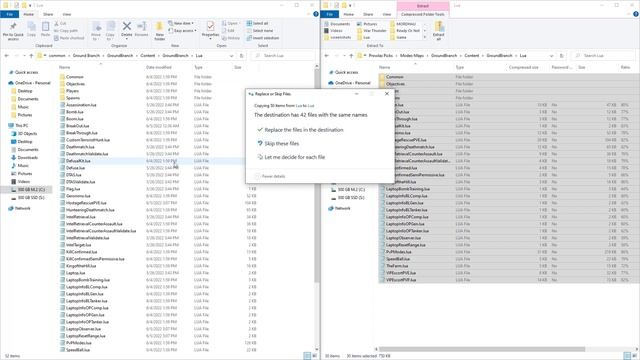
Task: Click Pin to Quick access in left window
Action: [13, 31]
